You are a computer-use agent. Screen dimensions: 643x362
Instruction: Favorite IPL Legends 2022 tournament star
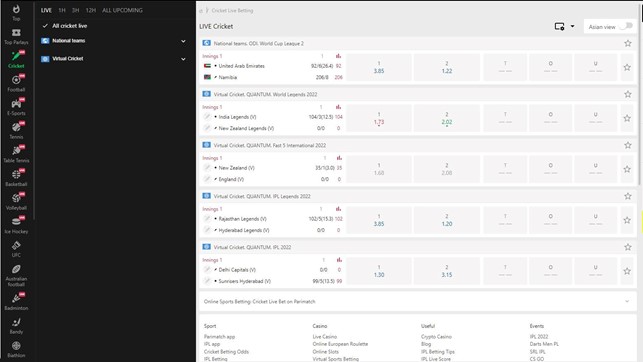point(627,196)
